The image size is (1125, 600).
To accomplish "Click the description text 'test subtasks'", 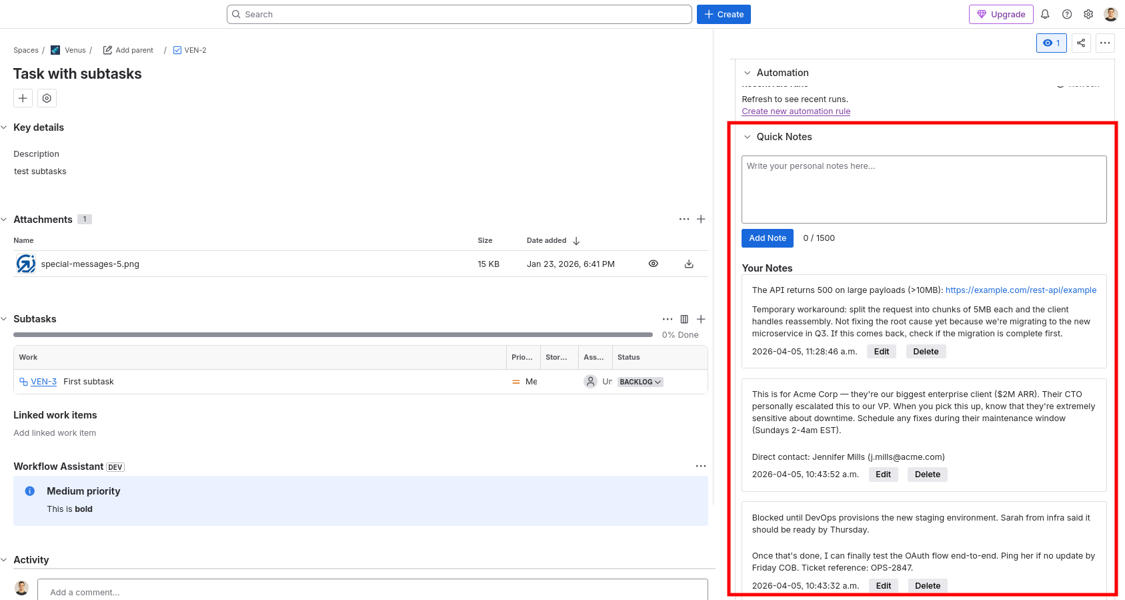I will (x=40, y=172).
